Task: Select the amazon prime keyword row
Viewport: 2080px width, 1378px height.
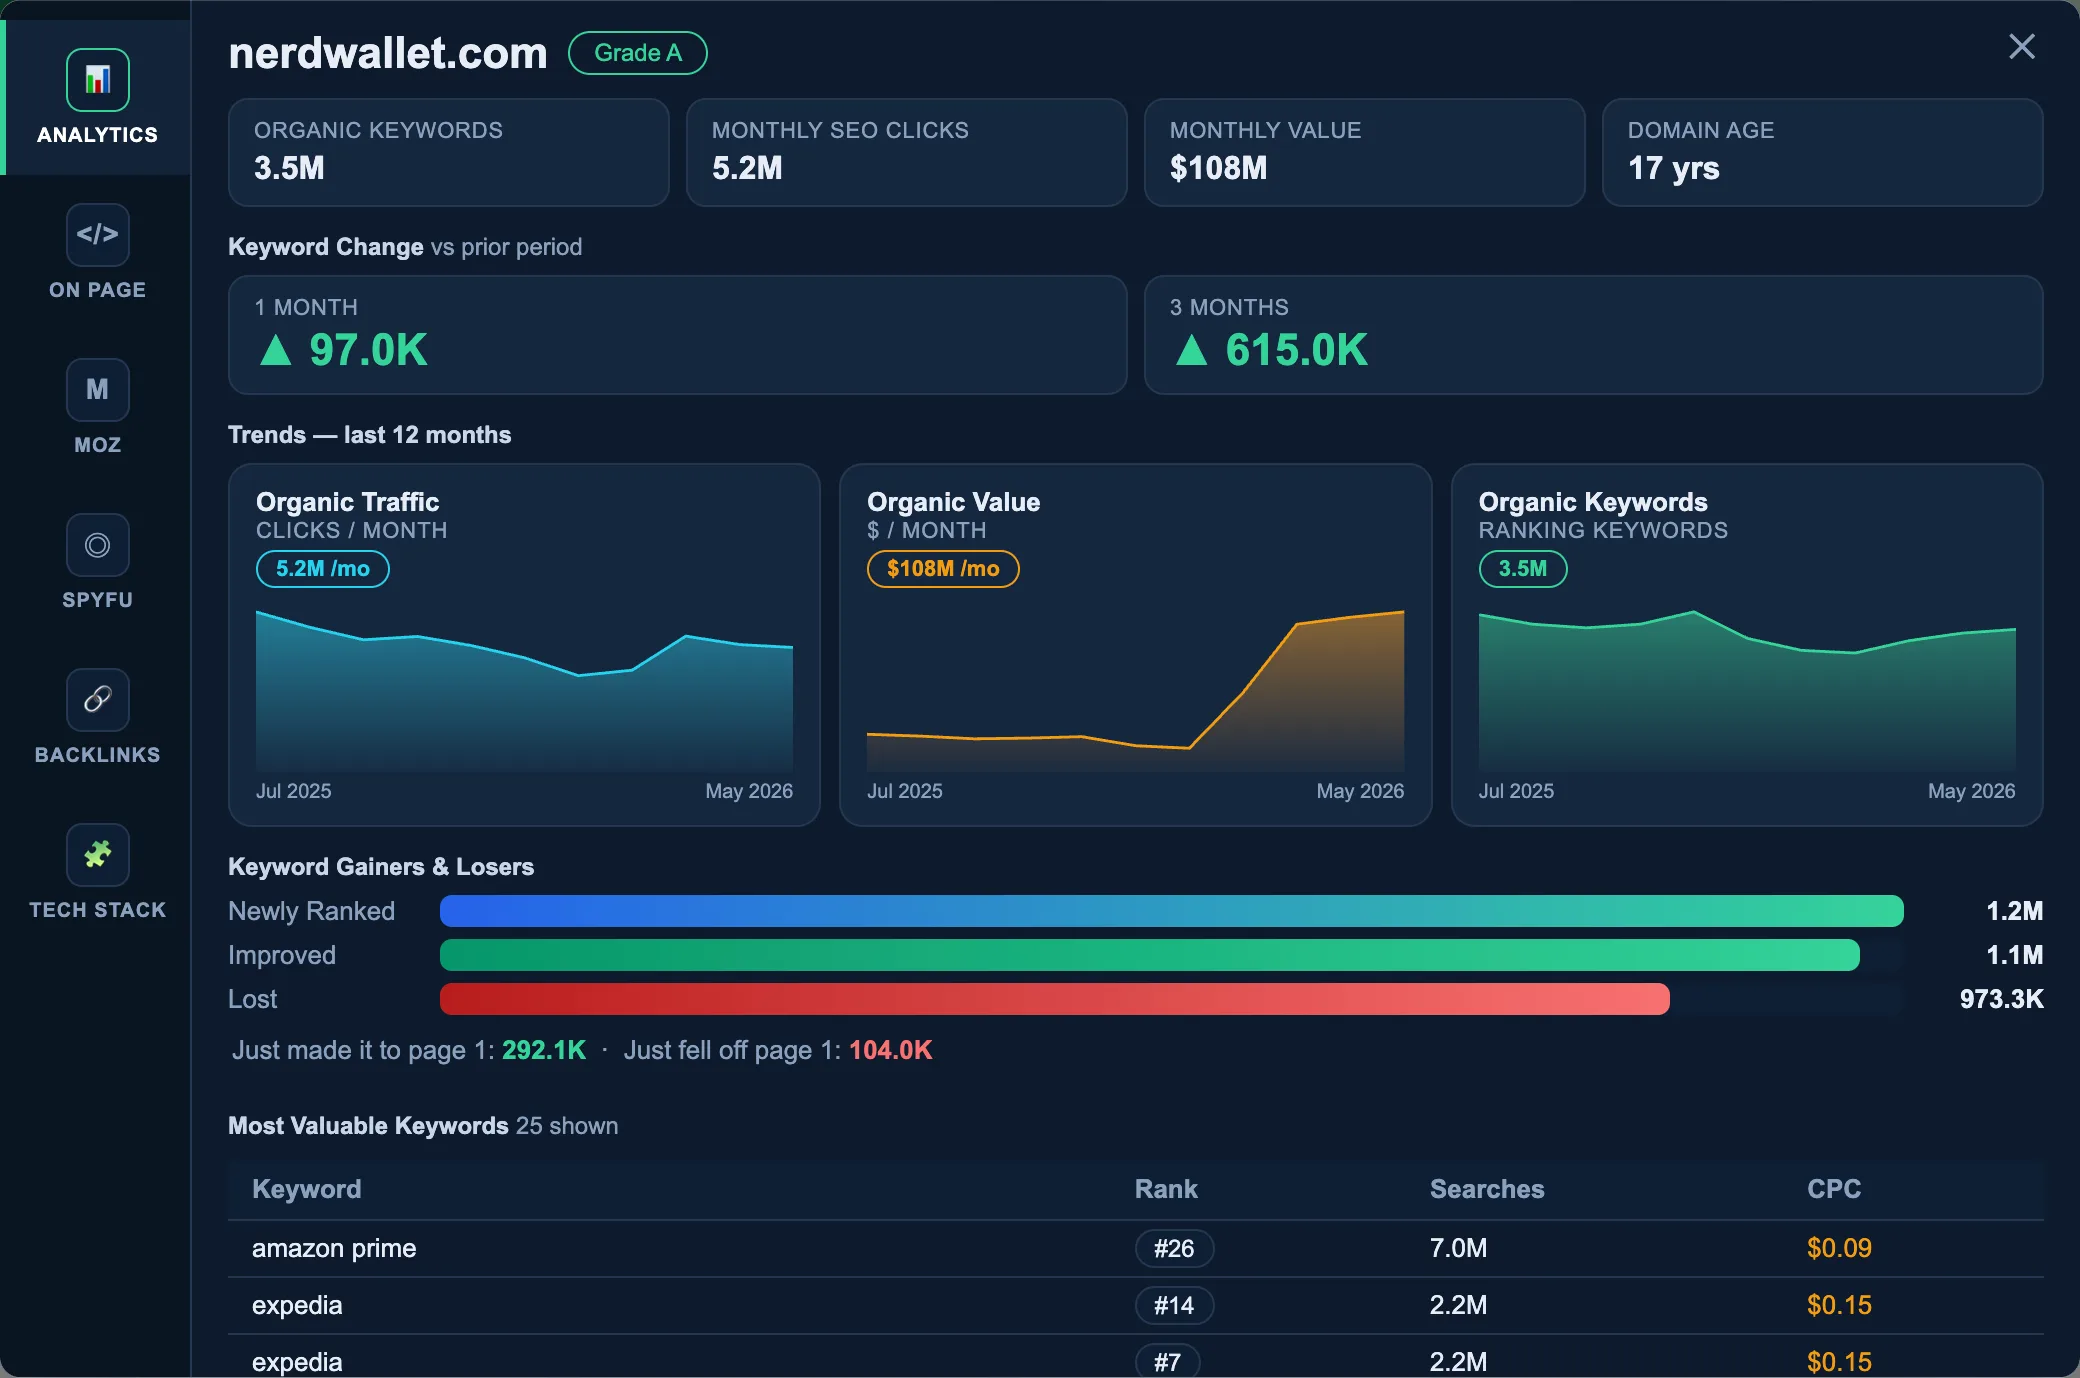Action: click(x=1136, y=1248)
